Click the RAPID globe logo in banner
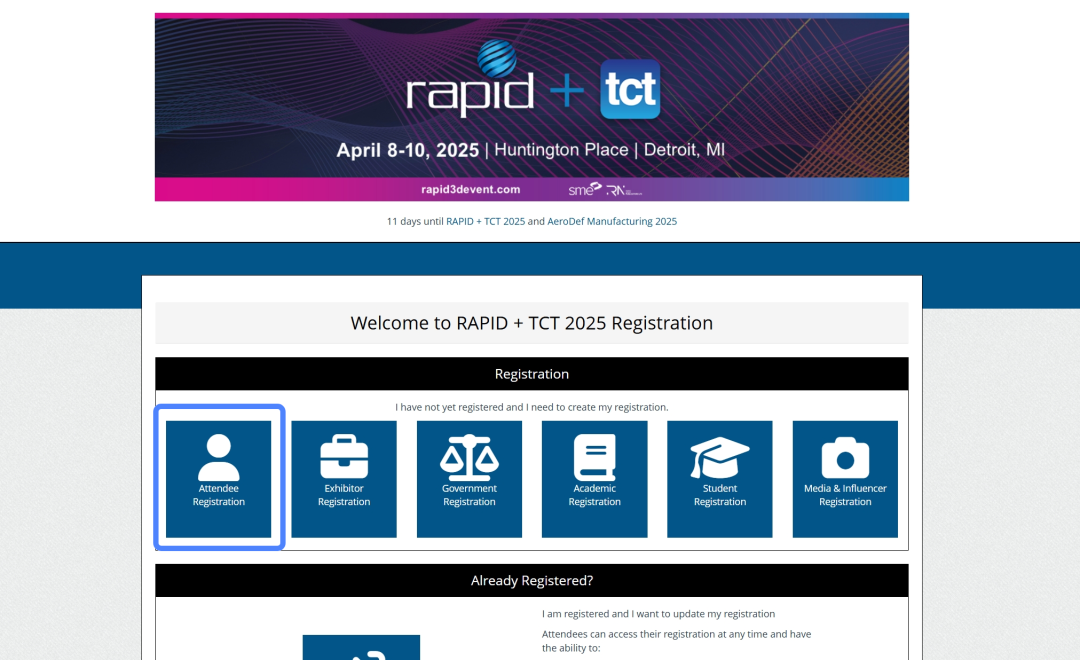 pyautogui.click(x=496, y=57)
